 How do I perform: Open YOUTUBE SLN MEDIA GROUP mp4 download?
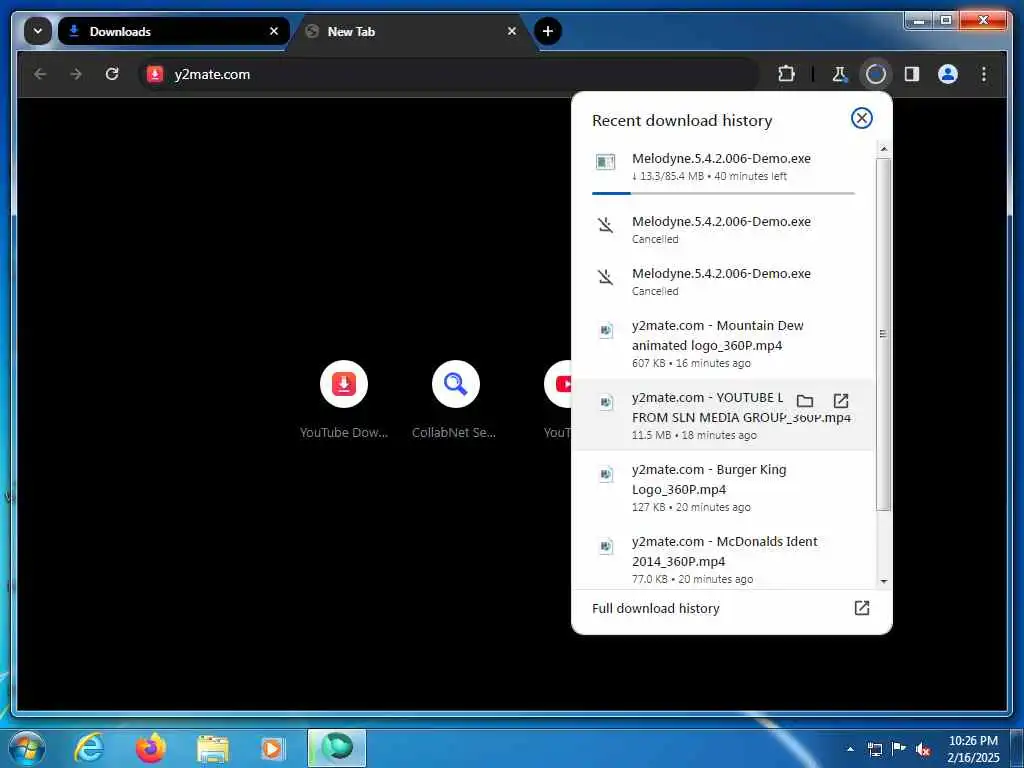[x=724, y=415]
